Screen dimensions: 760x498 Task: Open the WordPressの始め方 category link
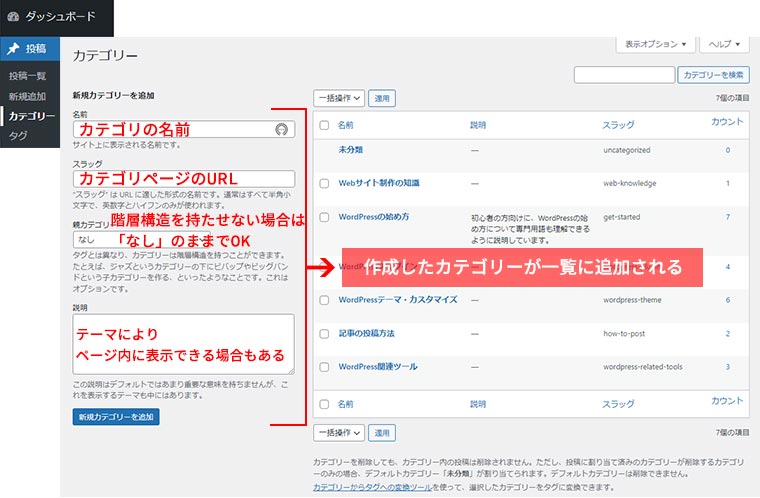374,217
